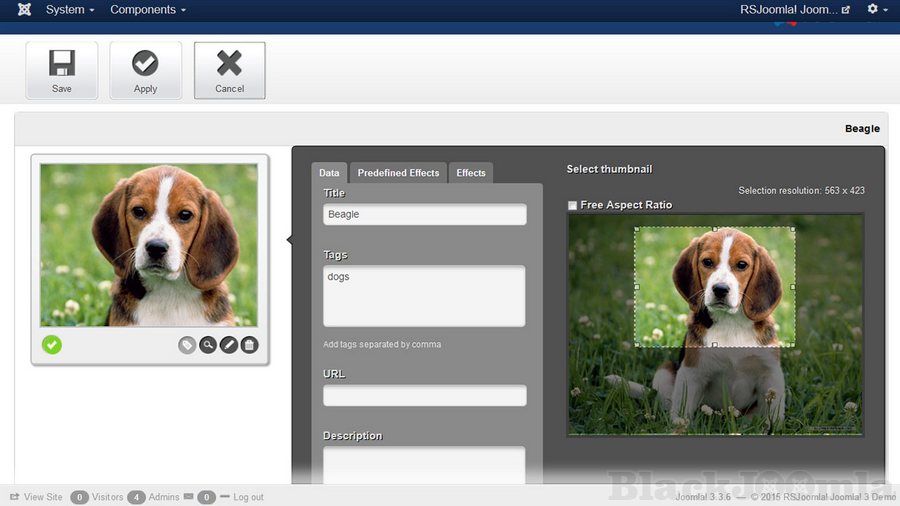Toggle the green published checkmark status
The width and height of the screenshot is (900, 506).
coord(52,345)
